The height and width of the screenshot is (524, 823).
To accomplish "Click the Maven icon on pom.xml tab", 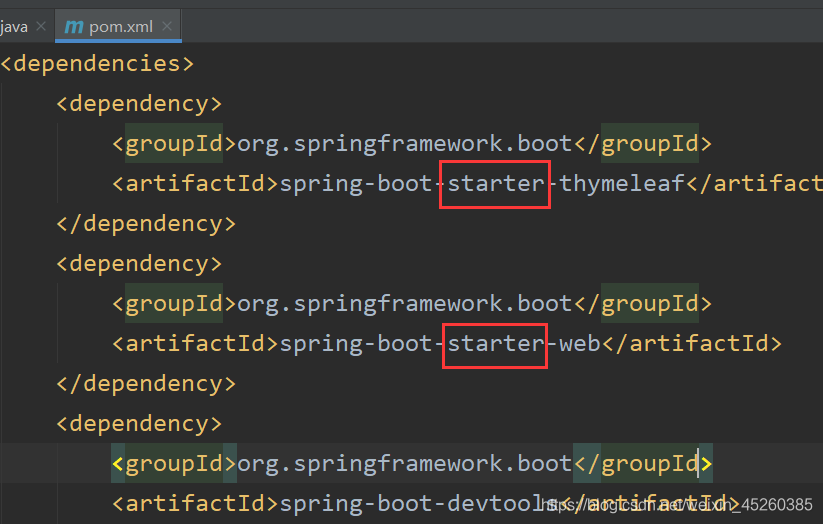I will [x=73, y=26].
